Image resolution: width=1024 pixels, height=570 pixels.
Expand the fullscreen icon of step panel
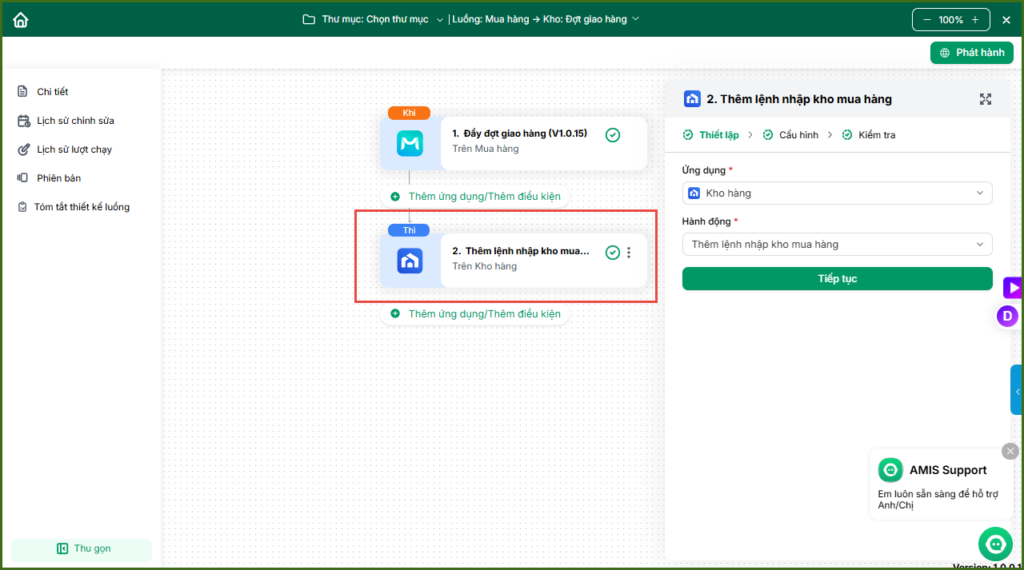tap(985, 99)
